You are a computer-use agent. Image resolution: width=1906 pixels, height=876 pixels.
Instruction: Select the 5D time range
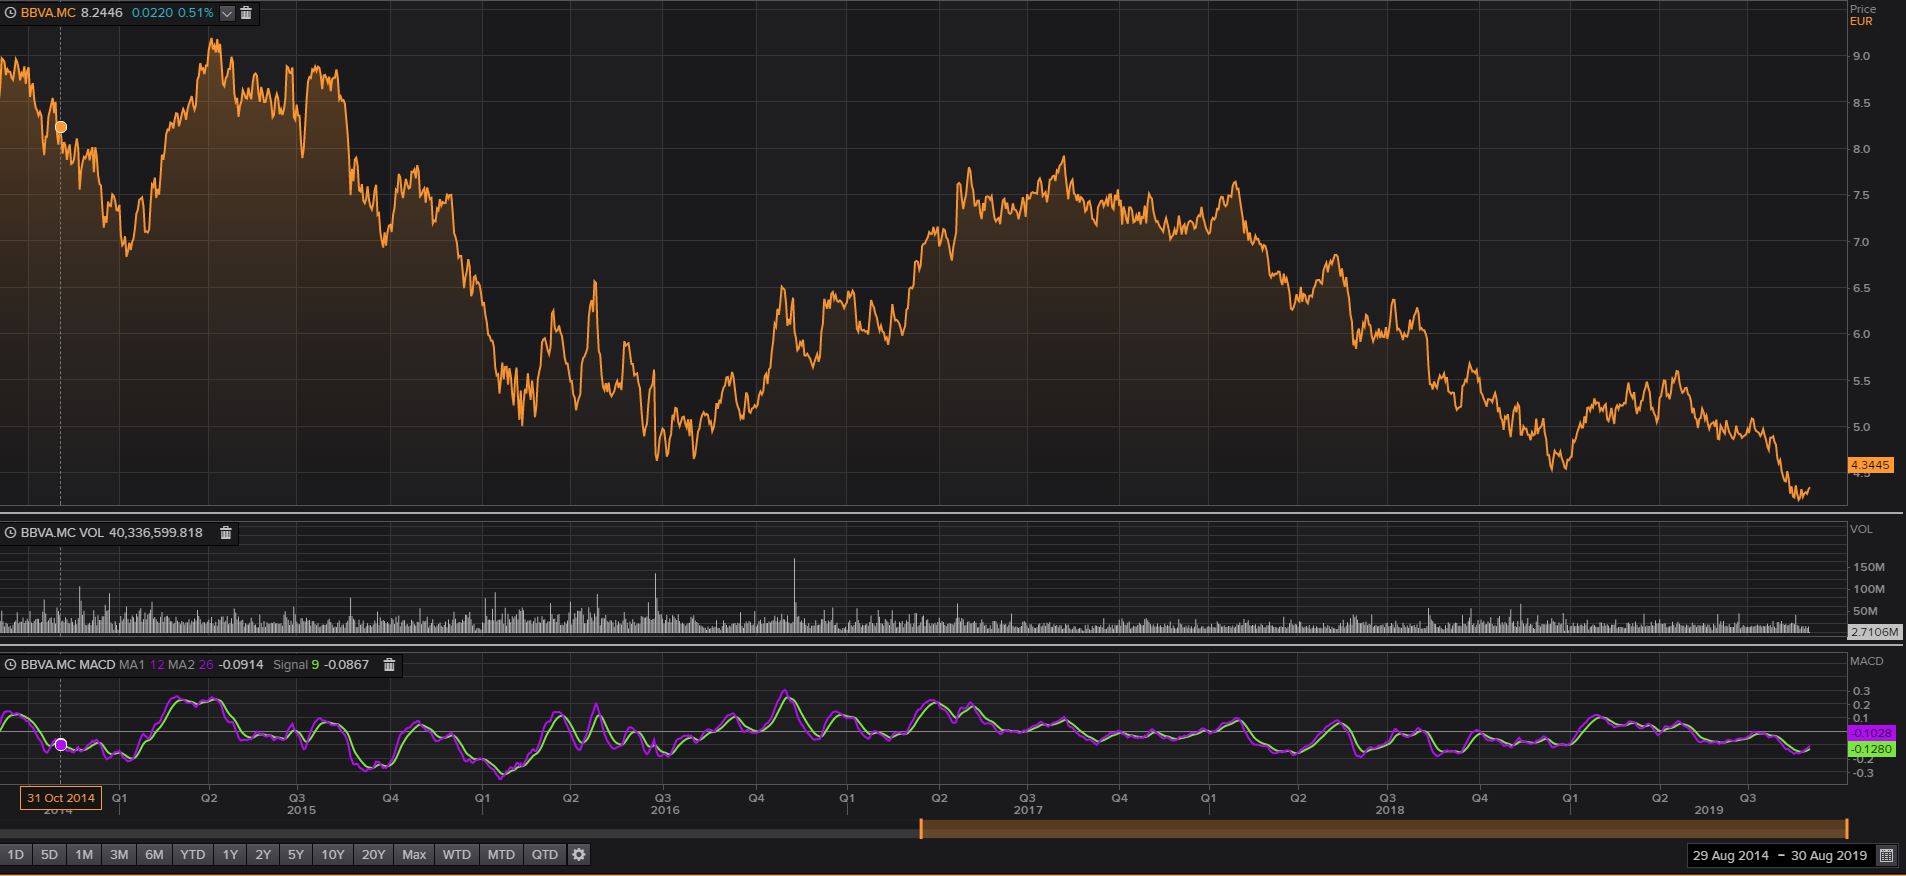[x=49, y=855]
